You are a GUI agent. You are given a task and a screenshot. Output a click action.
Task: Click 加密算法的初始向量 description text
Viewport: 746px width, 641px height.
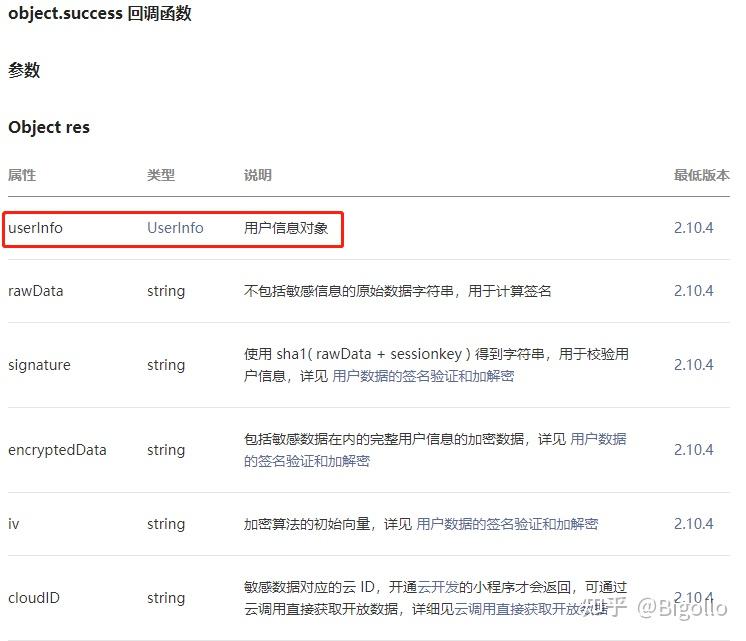pos(307,524)
